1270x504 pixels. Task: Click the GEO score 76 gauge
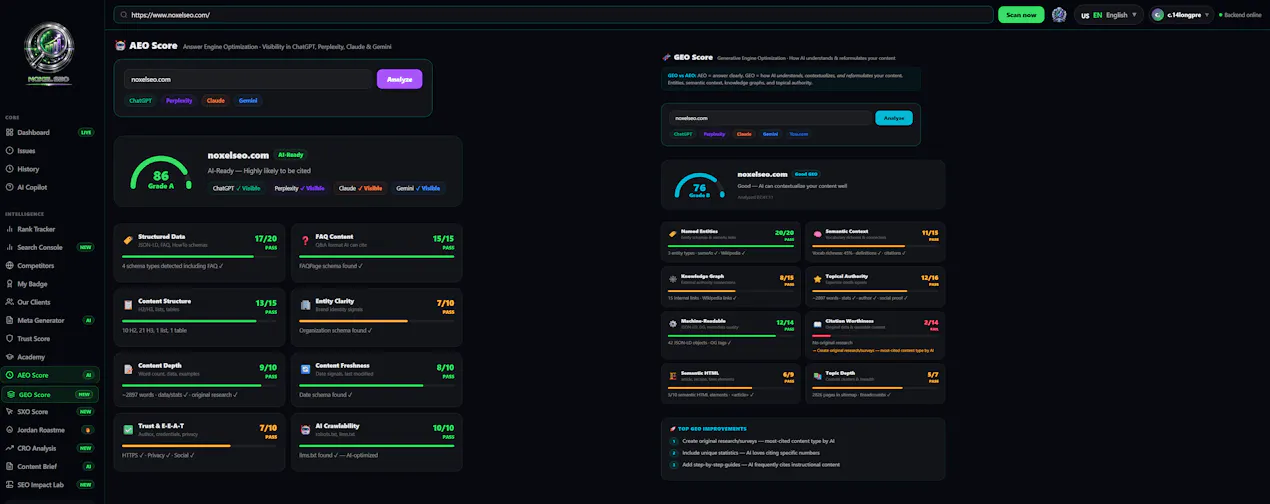tap(699, 185)
